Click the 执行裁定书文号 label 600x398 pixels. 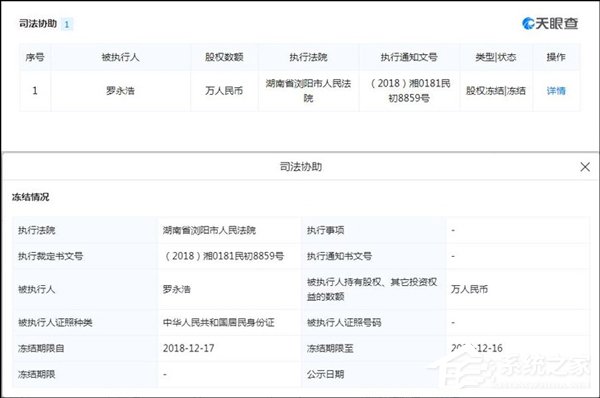click(x=51, y=256)
